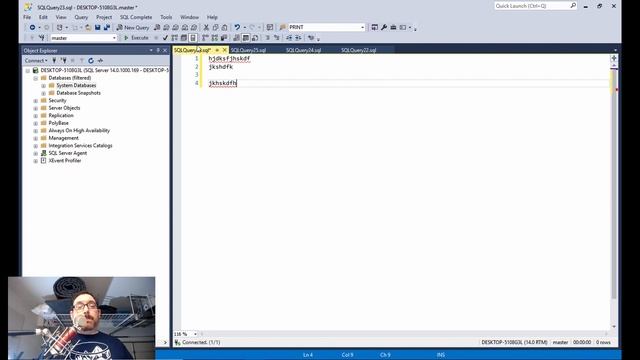
Task: Expand the SQL Server Agent node
Action: click(x=36, y=153)
